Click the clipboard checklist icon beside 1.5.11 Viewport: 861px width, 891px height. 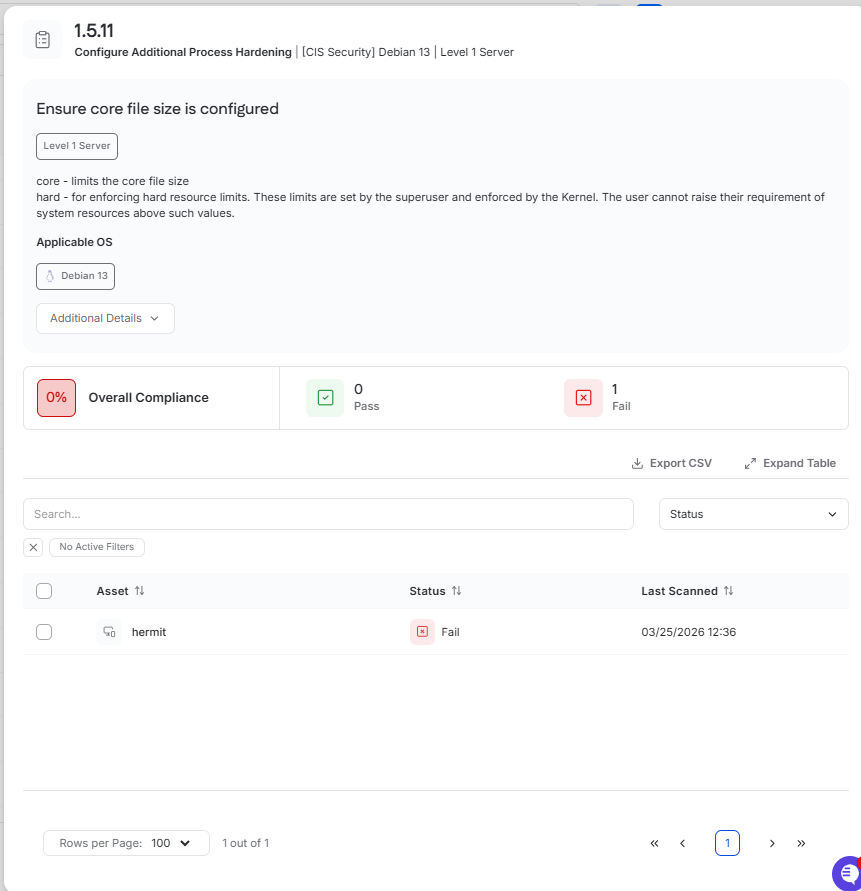(x=43, y=40)
